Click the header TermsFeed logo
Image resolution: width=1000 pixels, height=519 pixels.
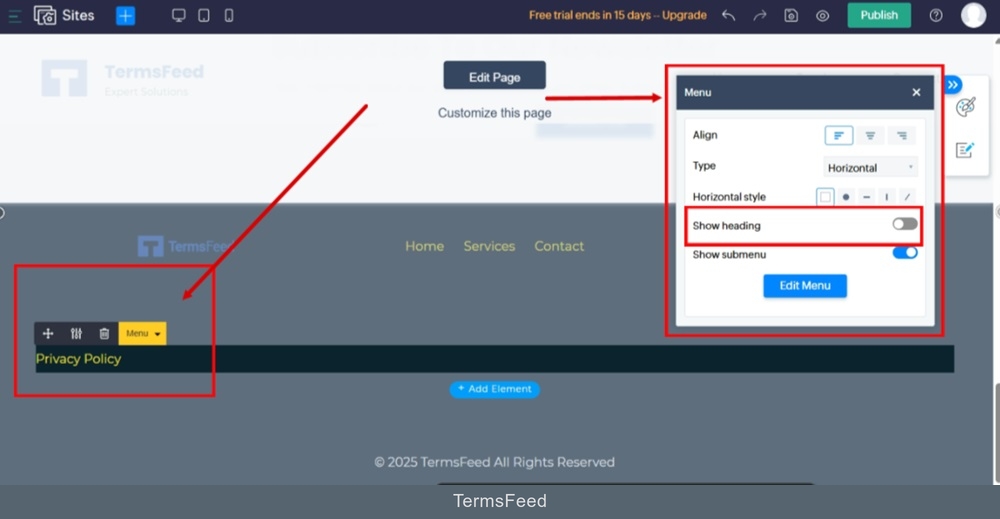tap(122, 78)
